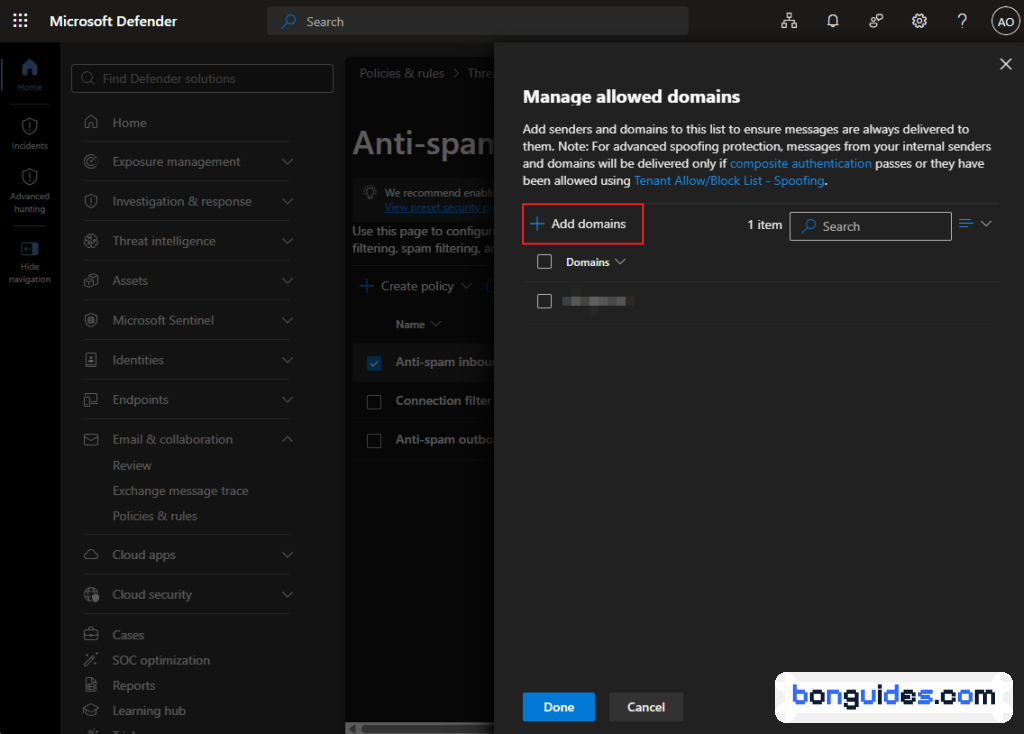Open Learning hub menu item
The width and height of the screenshot is (1024, 734).
[x=149, y=710]
